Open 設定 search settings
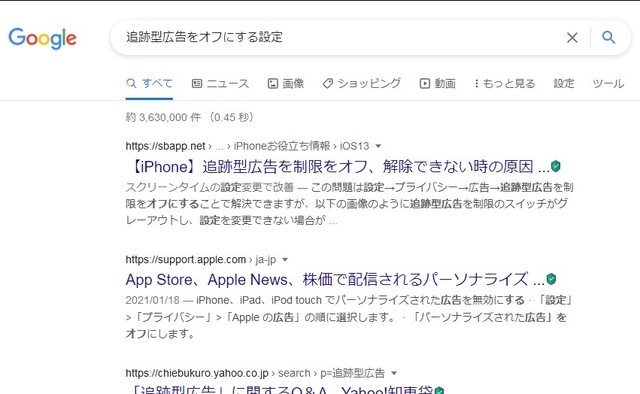 pyautogui.click(x=564, y=83)
